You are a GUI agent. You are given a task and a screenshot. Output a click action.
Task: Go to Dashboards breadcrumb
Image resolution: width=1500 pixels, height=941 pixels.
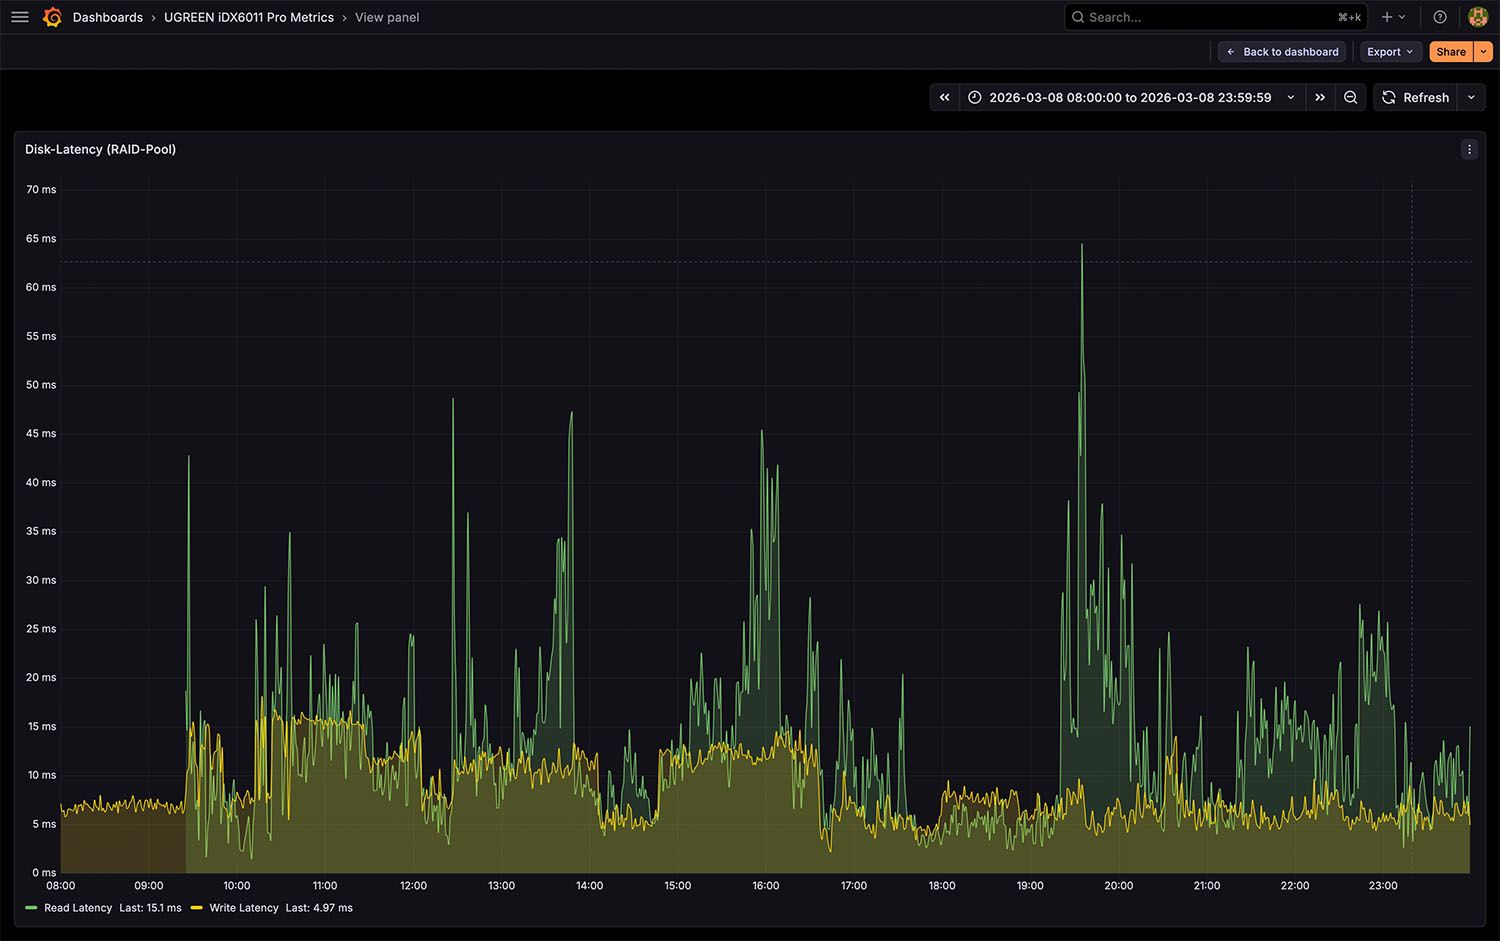(108, 17)
